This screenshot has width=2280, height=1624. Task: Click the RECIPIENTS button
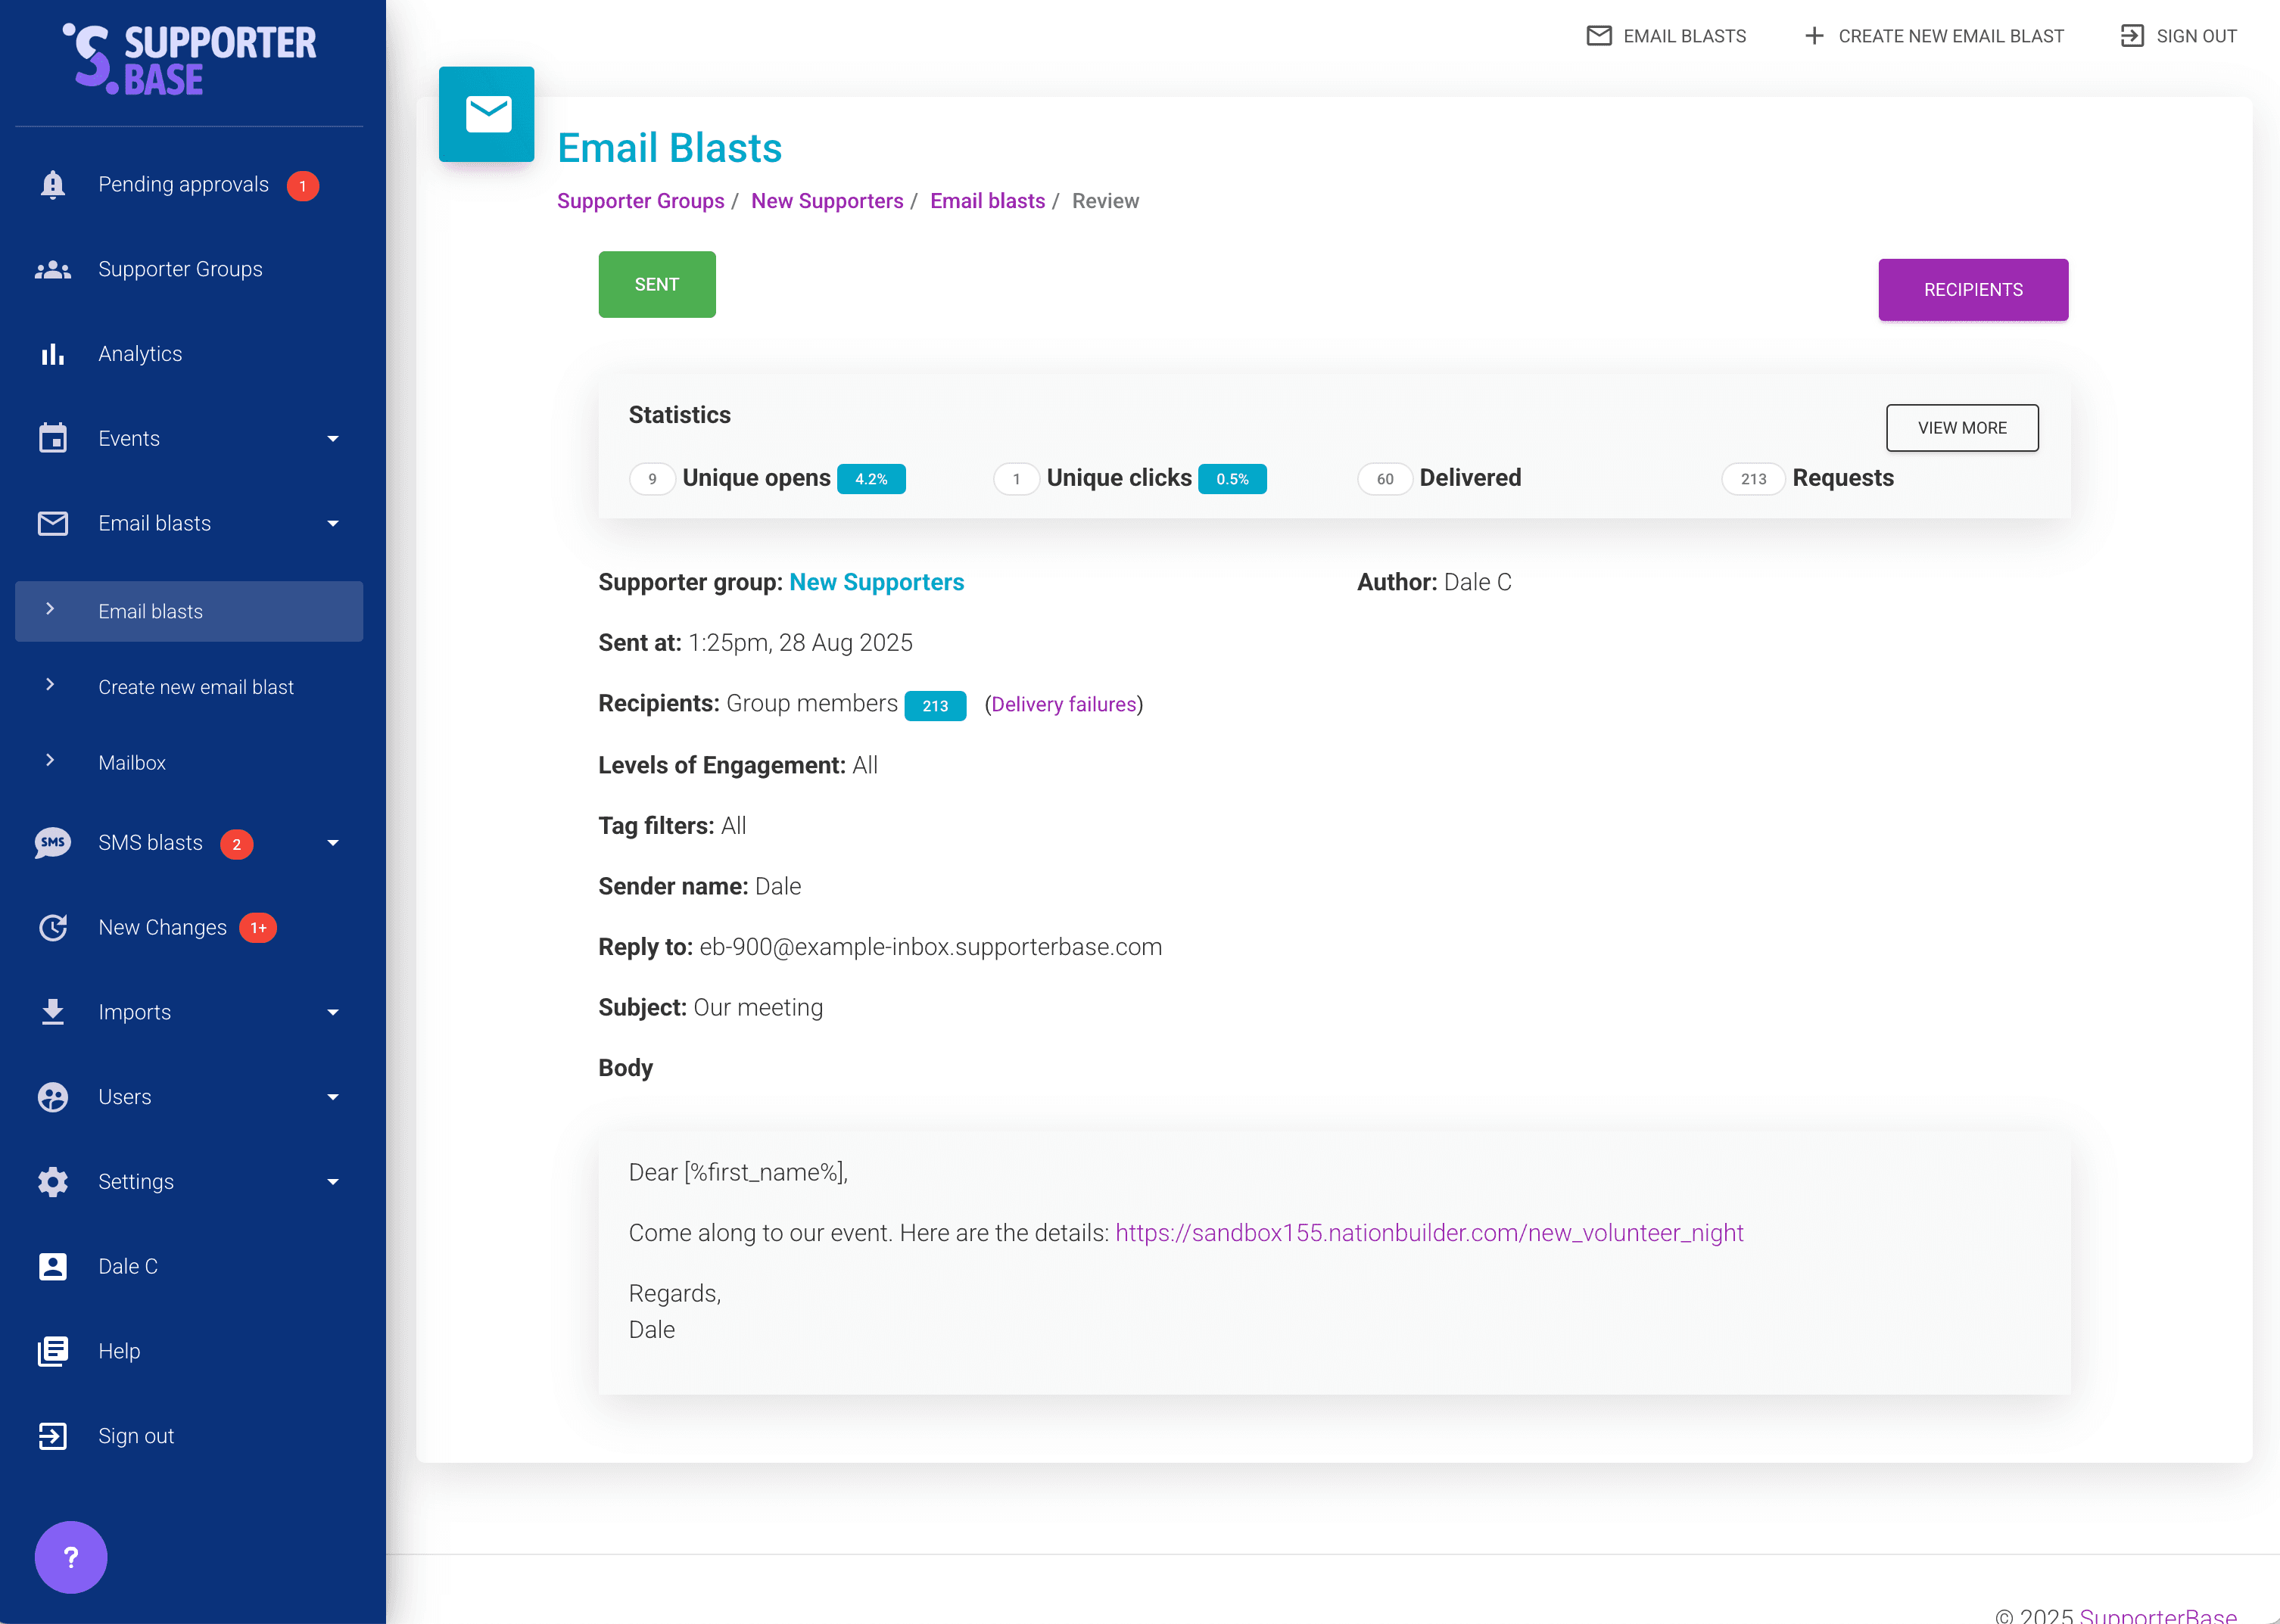click(1972, 290)
